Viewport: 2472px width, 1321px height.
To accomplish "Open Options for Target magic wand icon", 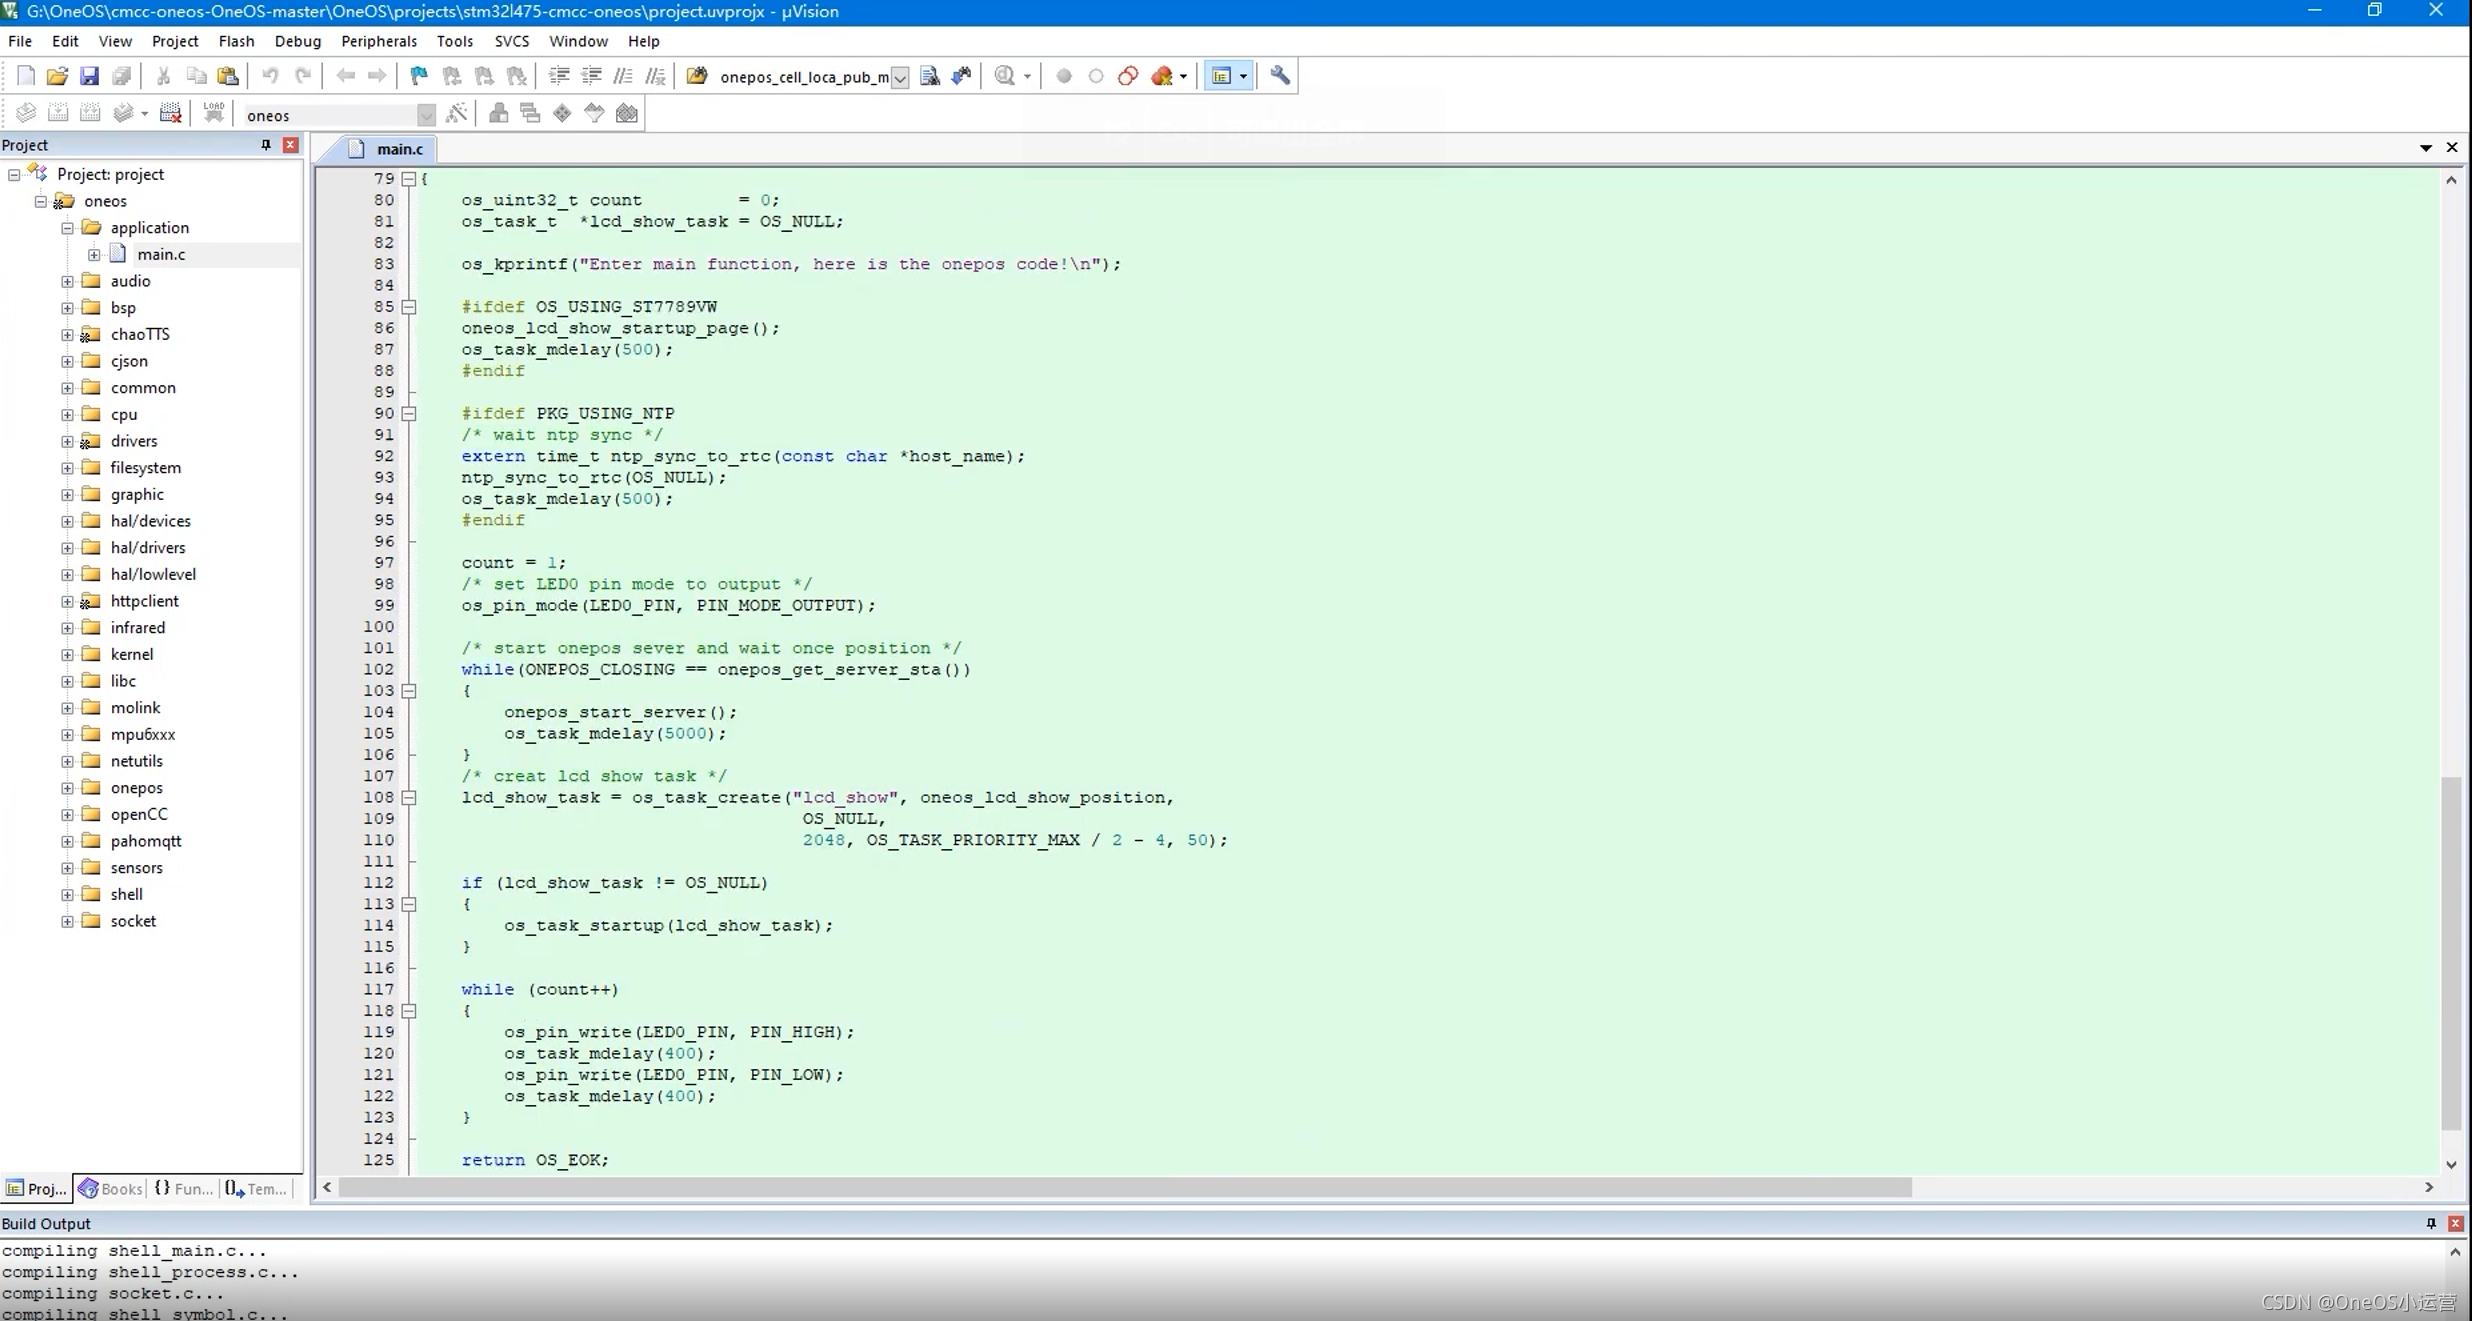I will [x=457, y=113].
